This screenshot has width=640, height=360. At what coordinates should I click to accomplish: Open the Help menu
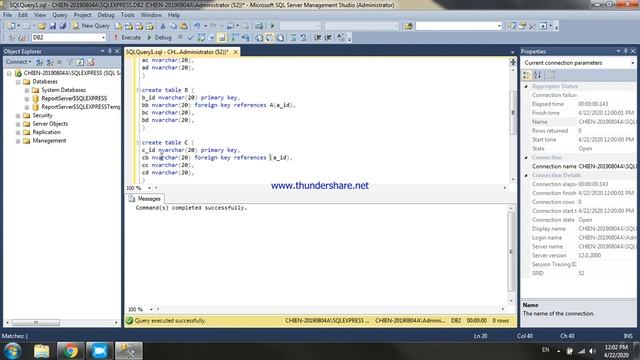tap(174, 15)
